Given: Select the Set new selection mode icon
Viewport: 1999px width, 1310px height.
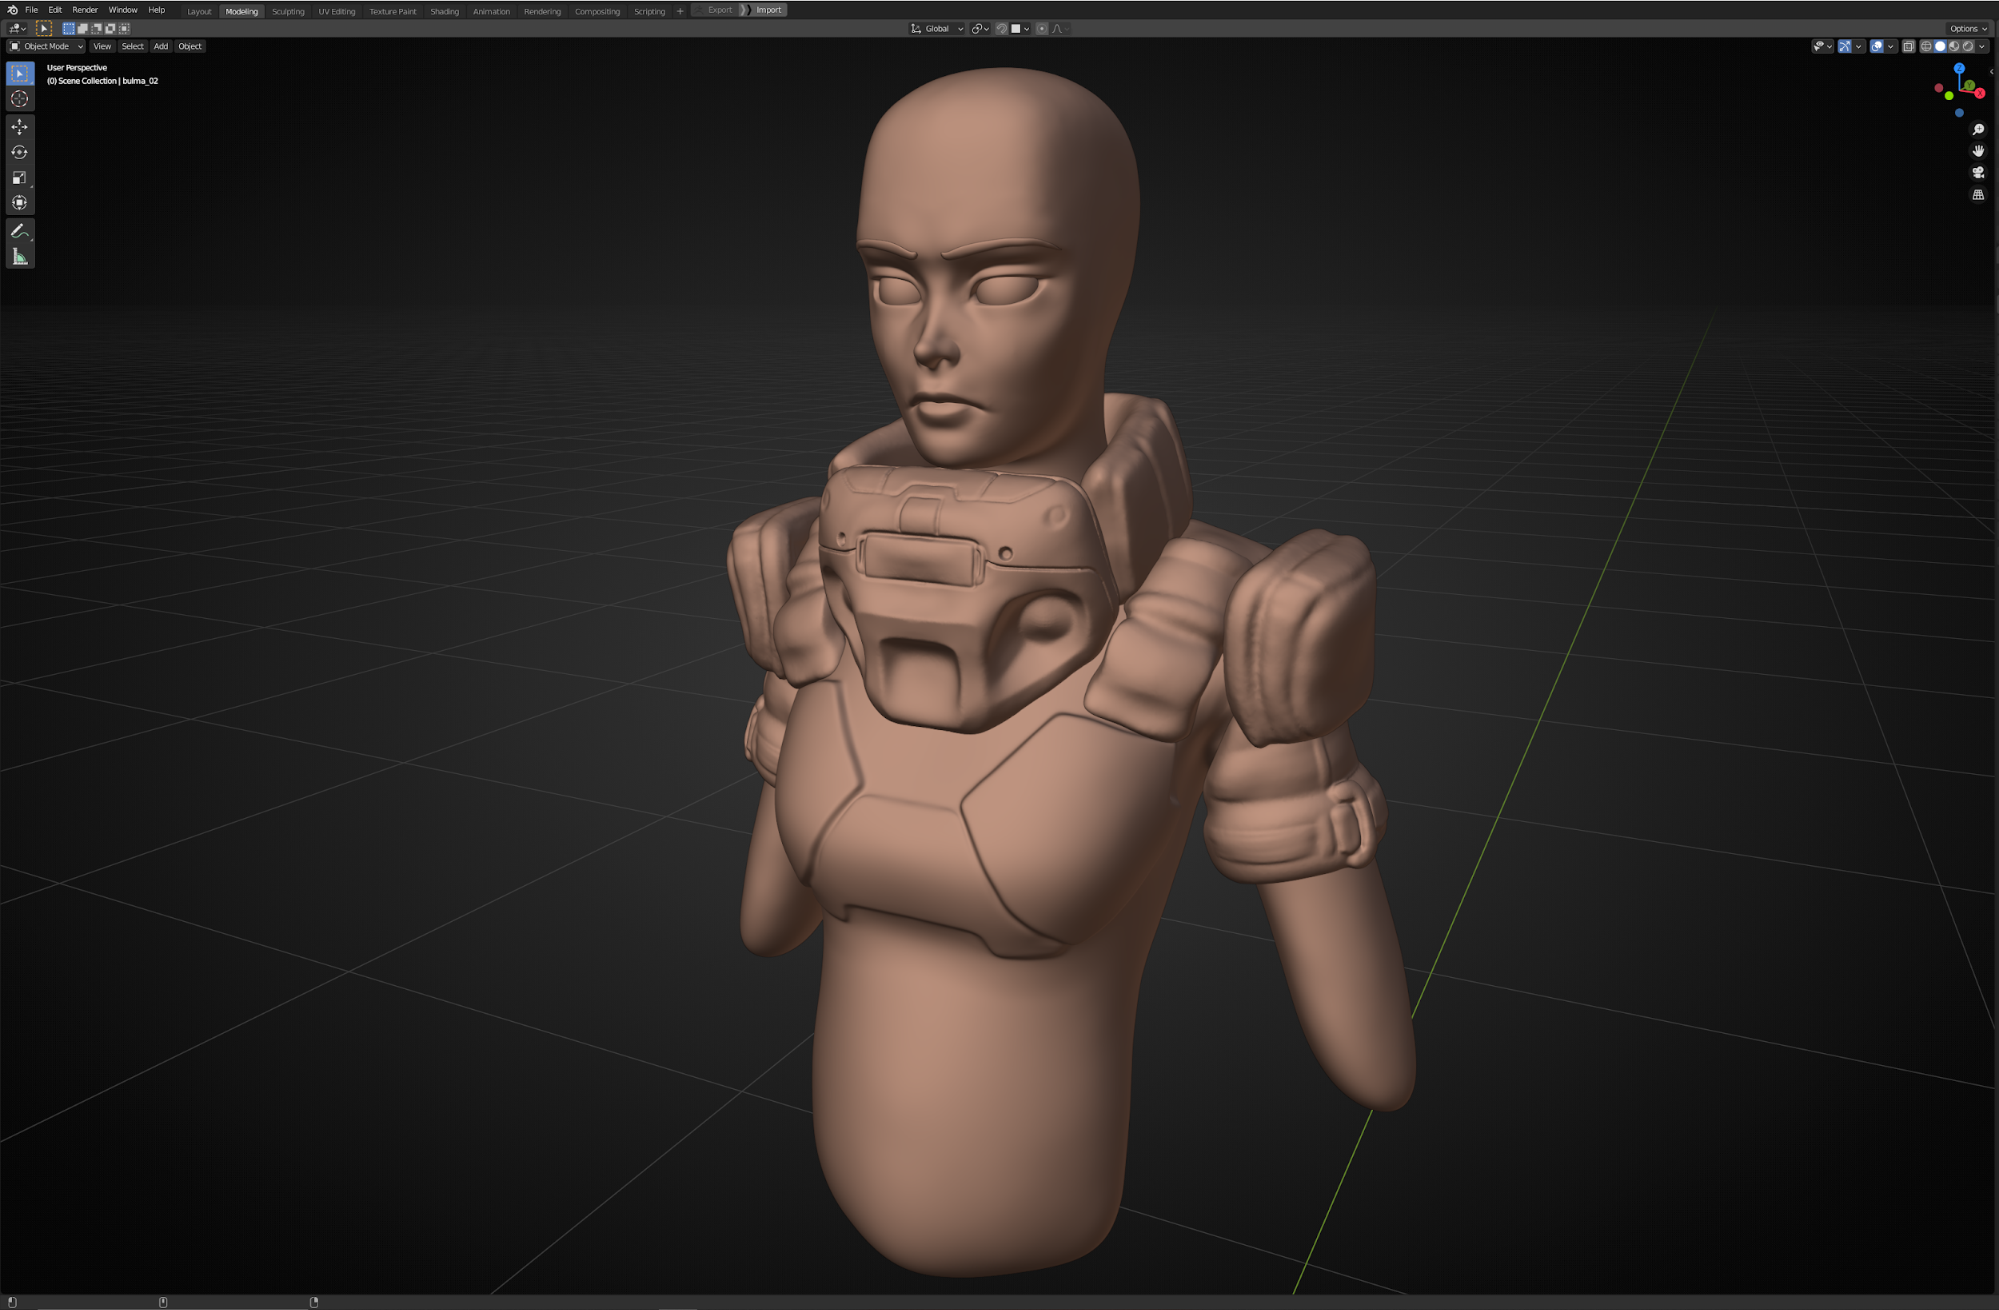Looking at the screenshot, I should pos(69,29).
